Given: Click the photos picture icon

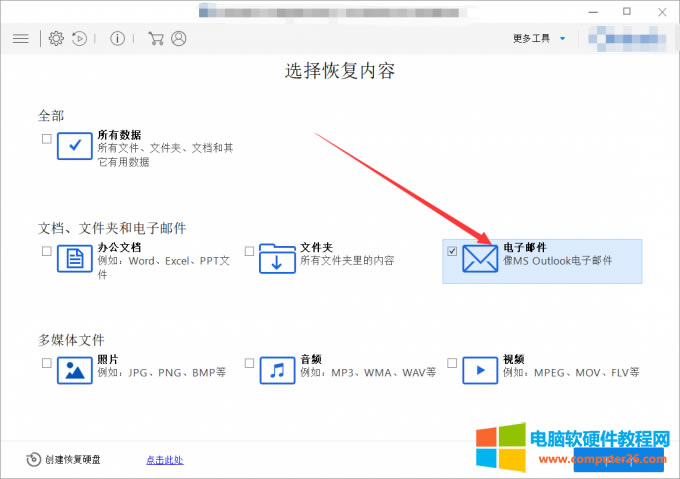Looking at the screenshot, I should pos(75,369).
